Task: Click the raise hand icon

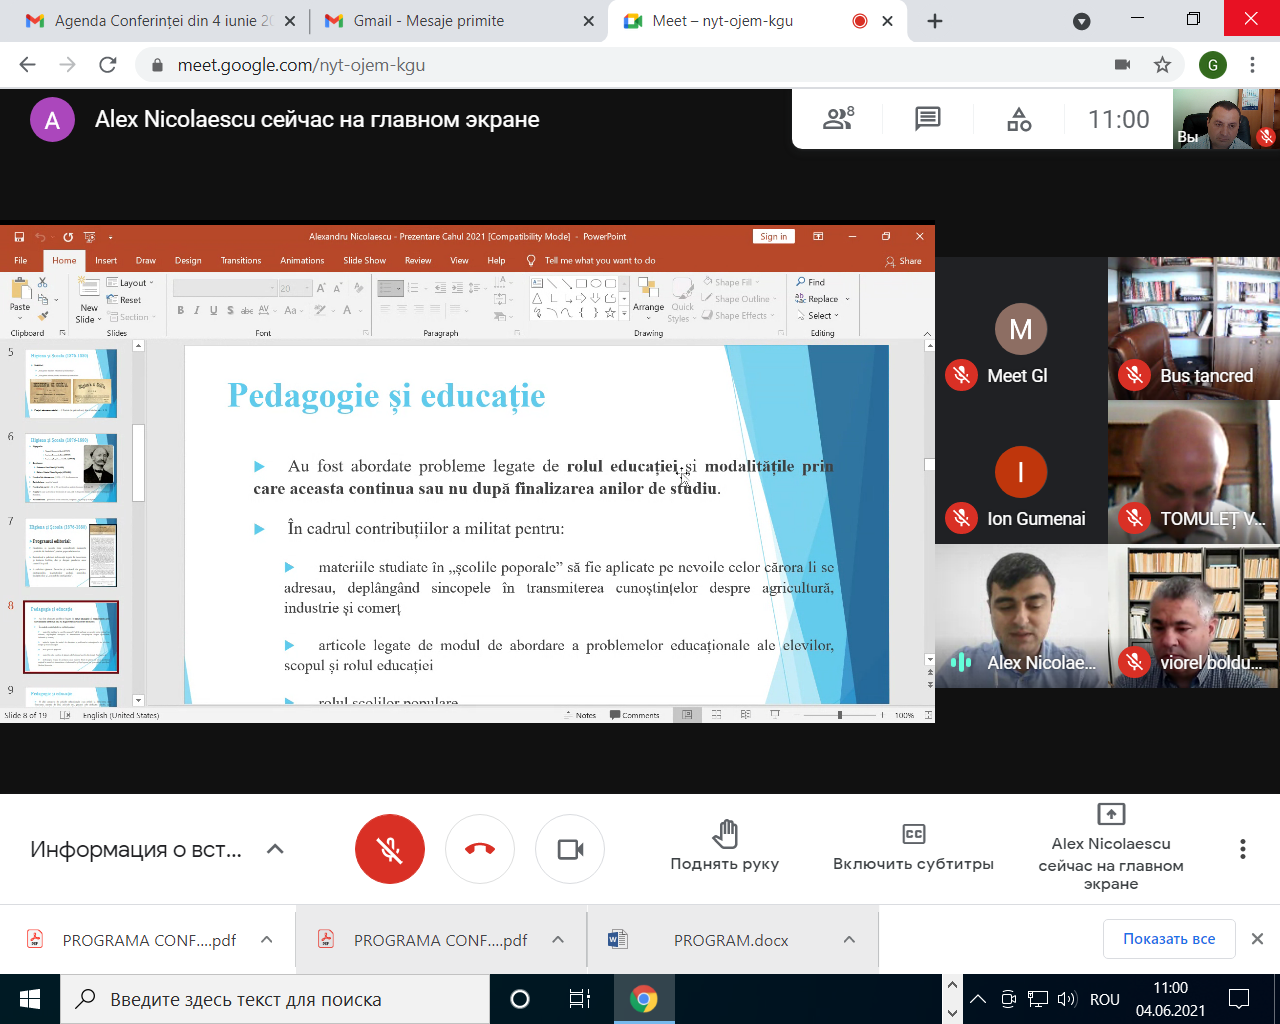Action: tap(724, 835)
